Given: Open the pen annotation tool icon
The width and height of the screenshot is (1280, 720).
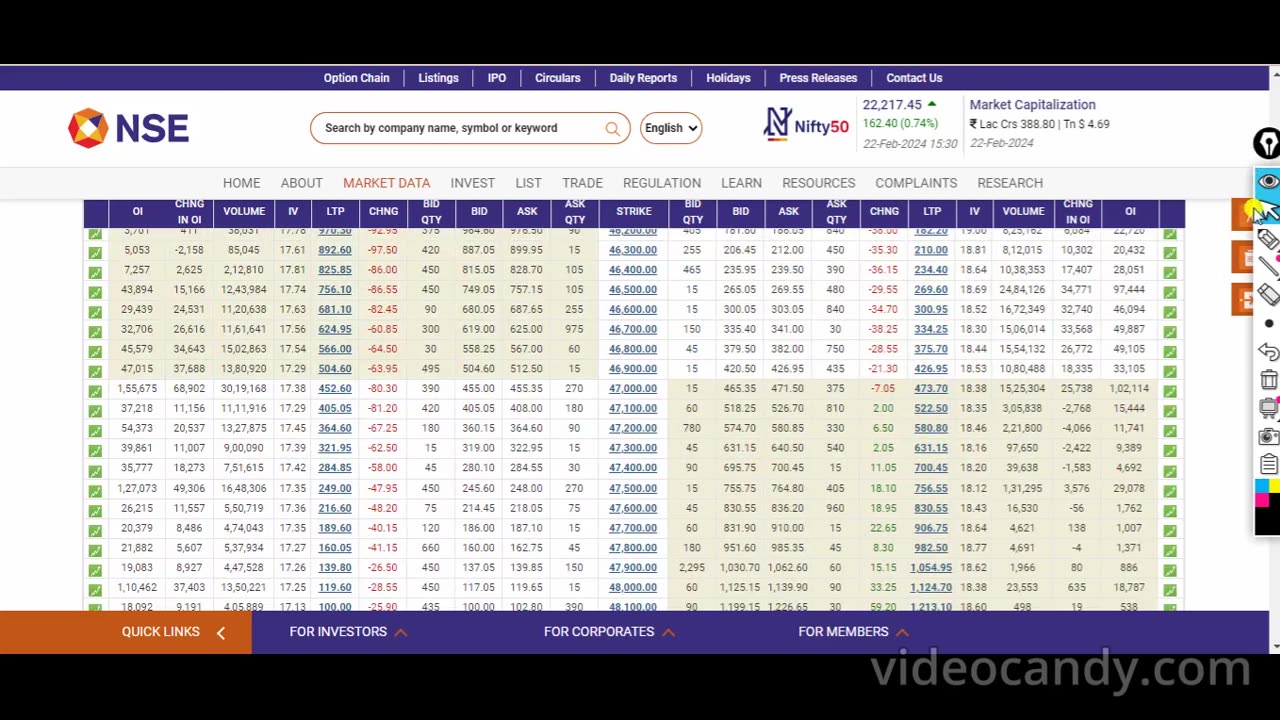Looking at the screenshot, I should tap(1268, 143).
